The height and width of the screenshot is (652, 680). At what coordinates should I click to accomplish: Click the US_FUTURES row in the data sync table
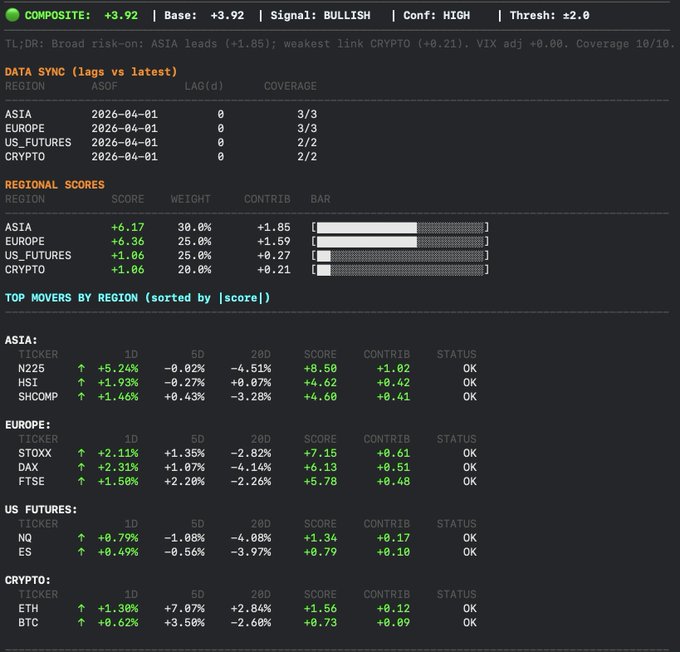(38, 142)
